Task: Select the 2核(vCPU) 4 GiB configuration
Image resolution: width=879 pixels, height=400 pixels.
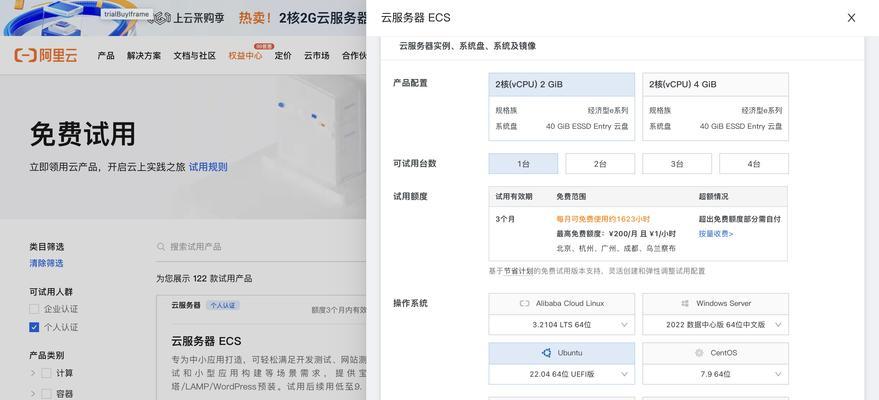Action: (715, 106)
